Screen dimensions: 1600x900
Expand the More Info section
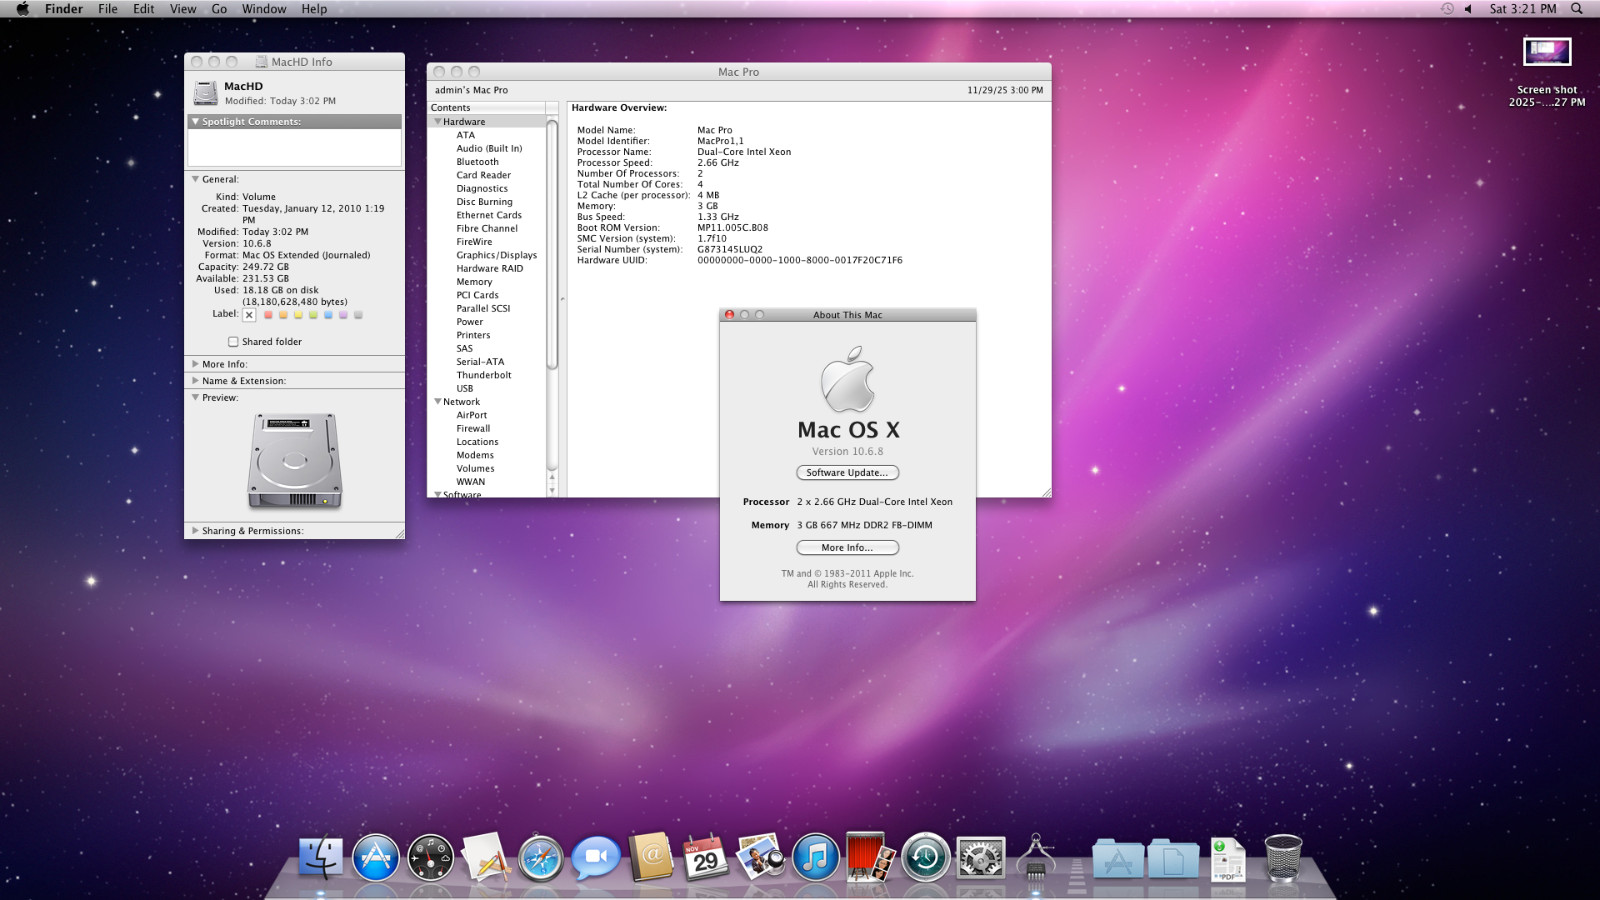tap(196, 364)
